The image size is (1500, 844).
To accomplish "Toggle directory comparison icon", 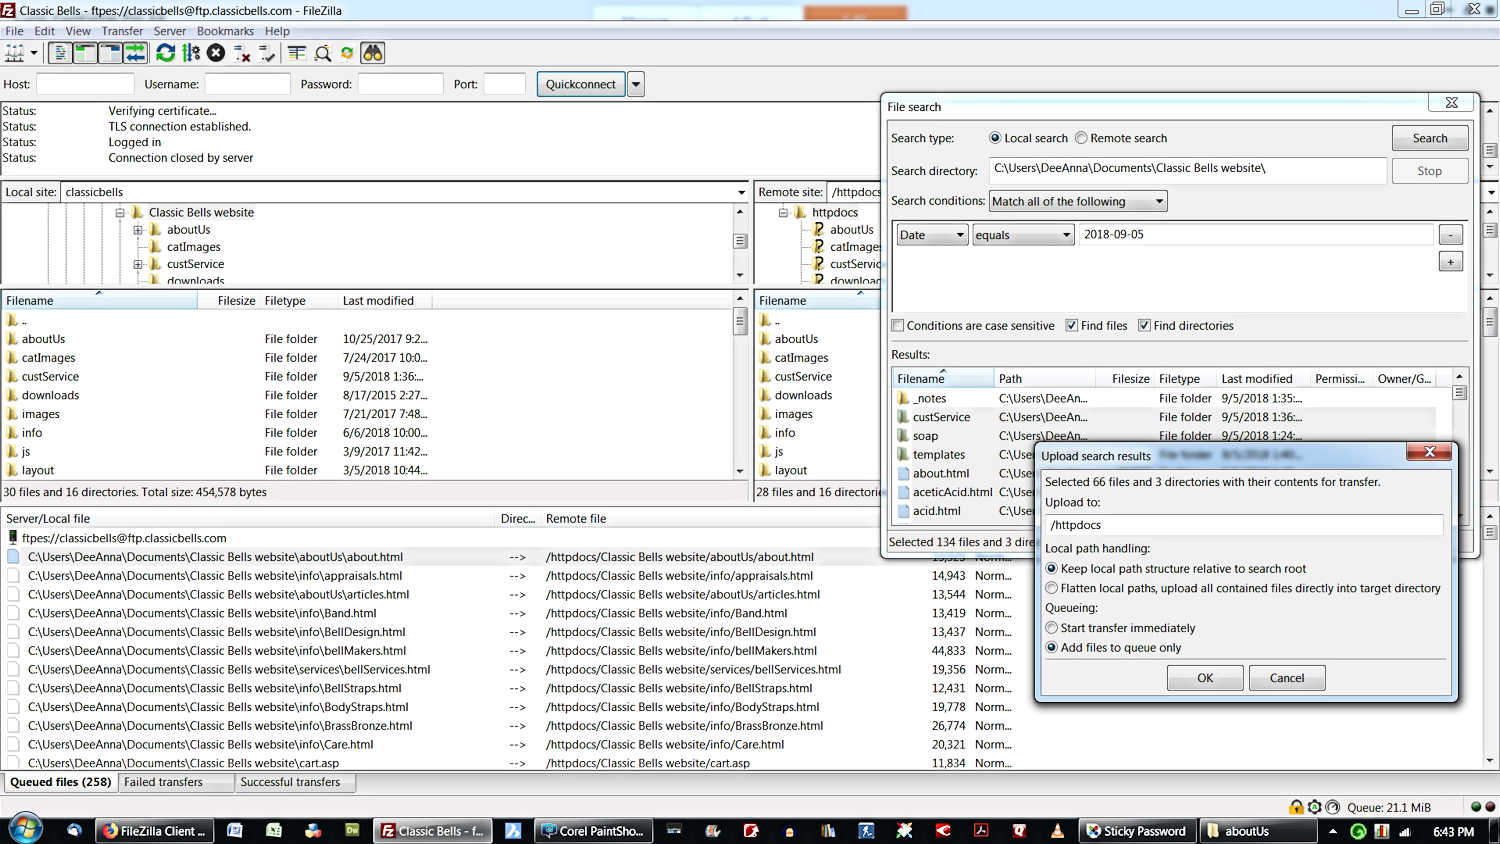I will [322, 53].
